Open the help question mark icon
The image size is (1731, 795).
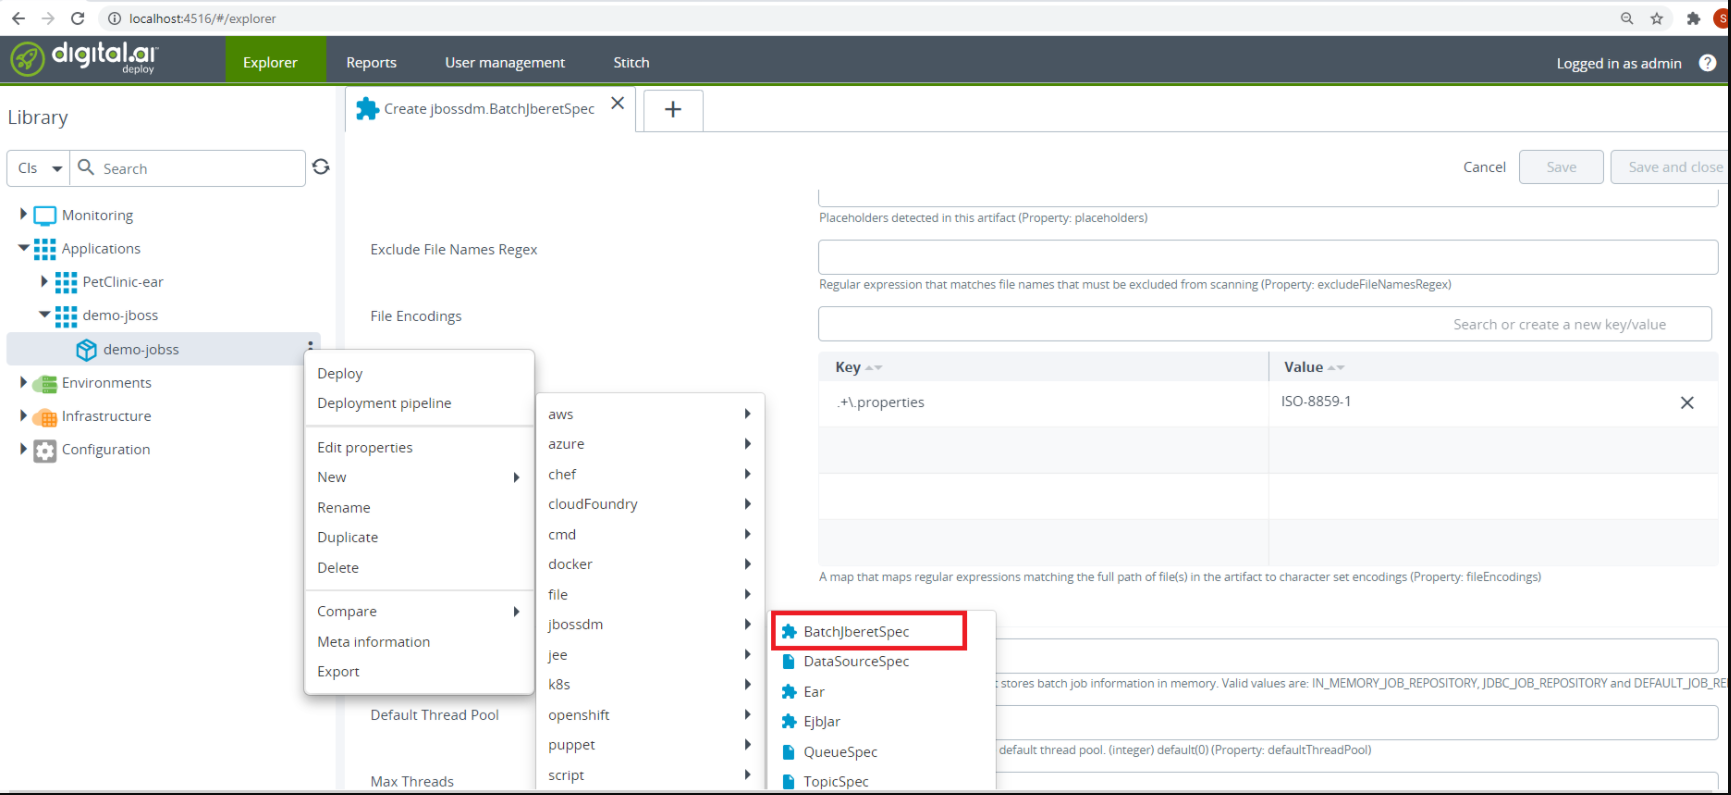[x=1707, y=62]
